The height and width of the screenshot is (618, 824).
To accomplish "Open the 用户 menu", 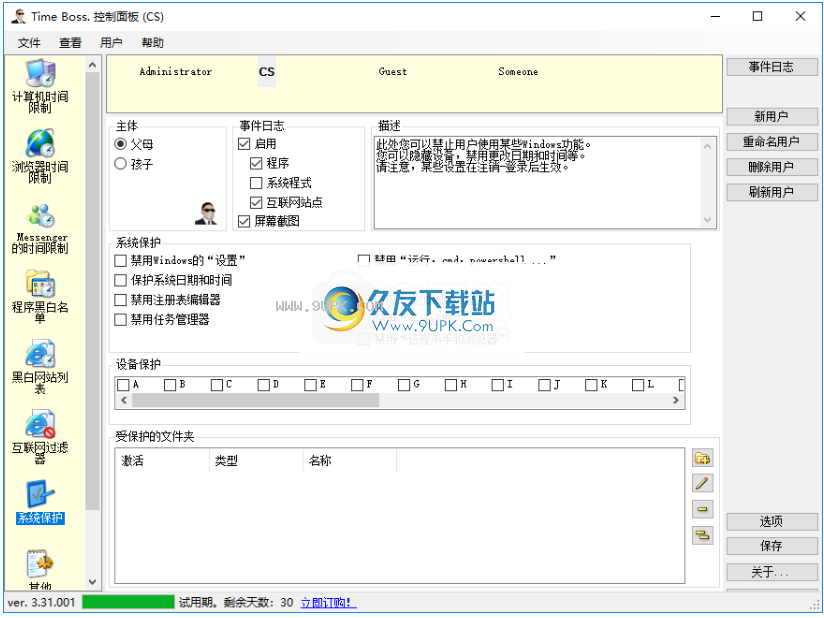I will click(x=111, y=43).
